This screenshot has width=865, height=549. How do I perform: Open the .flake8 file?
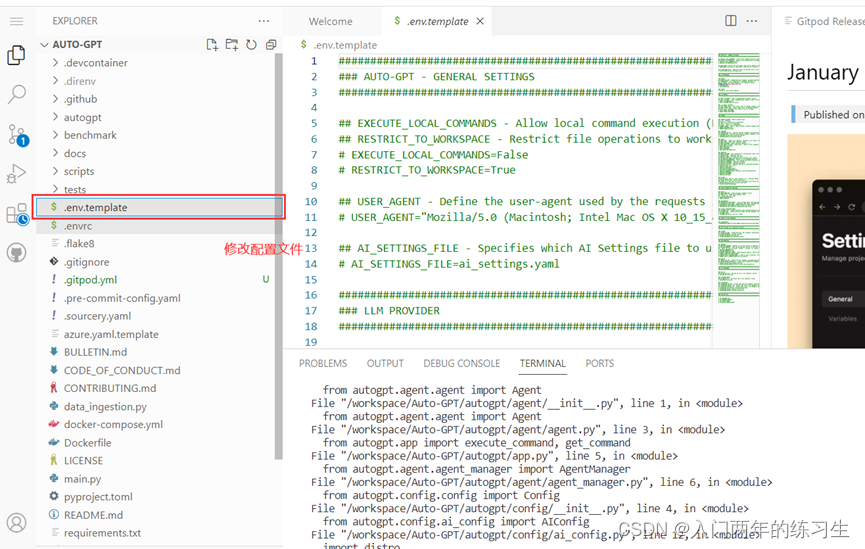156,244
